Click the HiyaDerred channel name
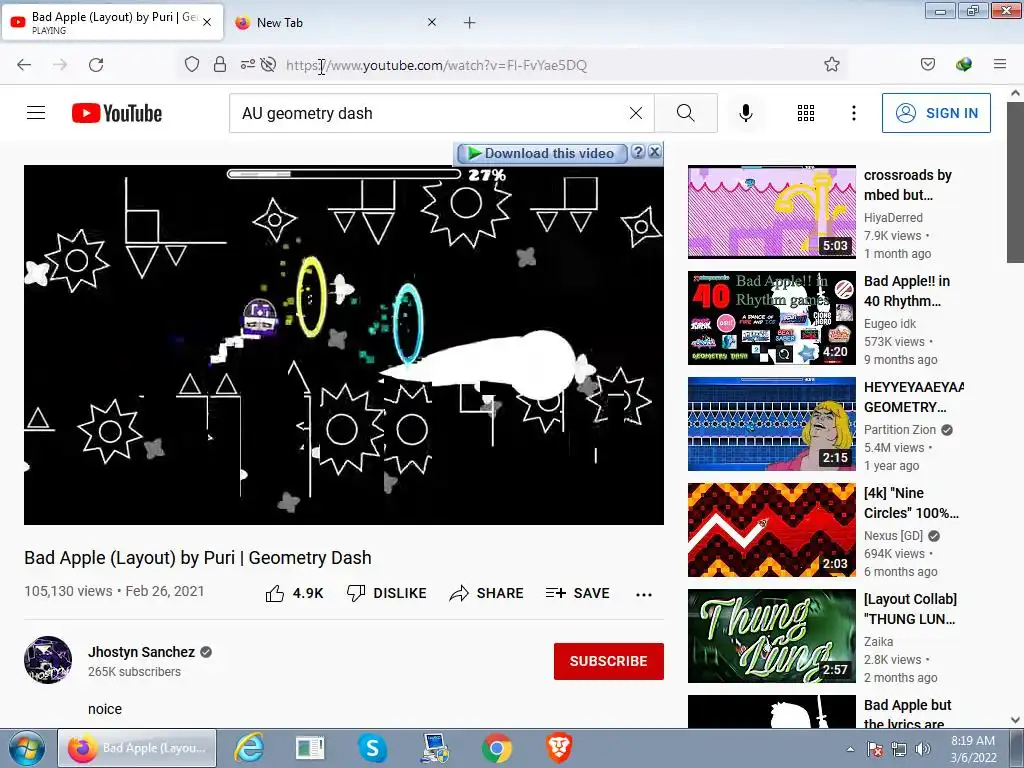The image size is (1024, 768). [x=893, y=217]
